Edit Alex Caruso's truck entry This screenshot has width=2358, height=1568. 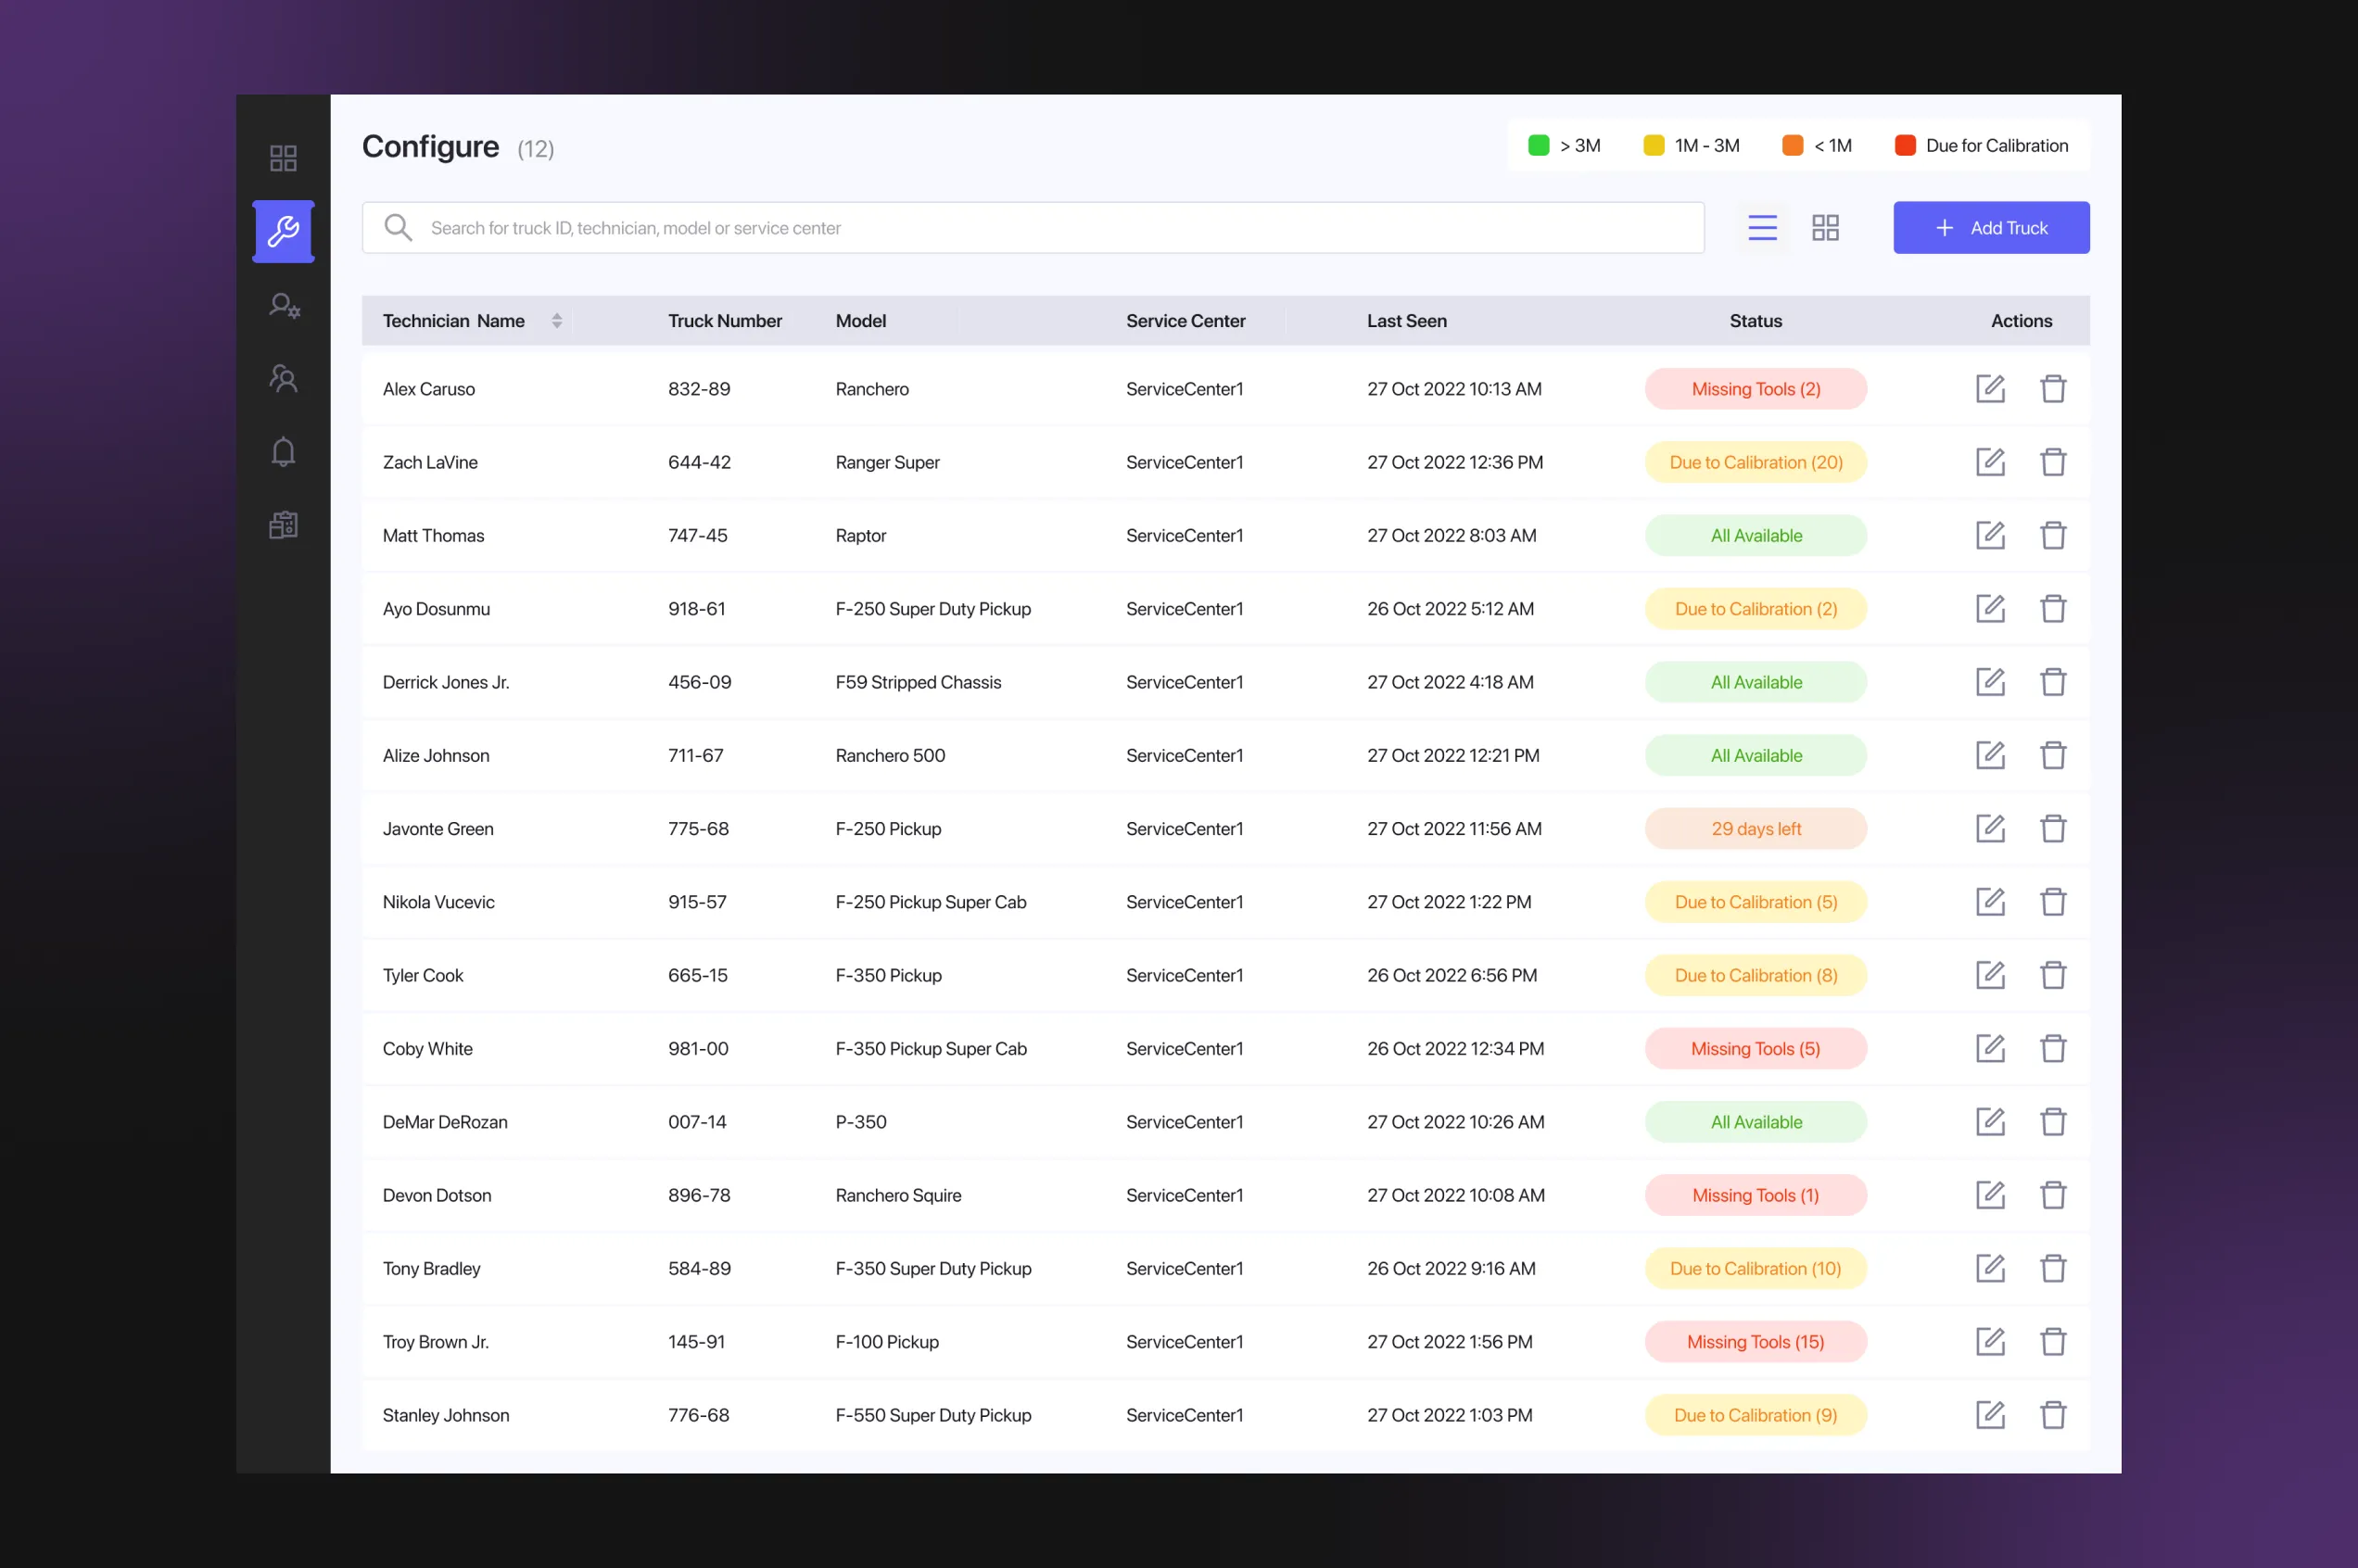[x=1990, y=389]
